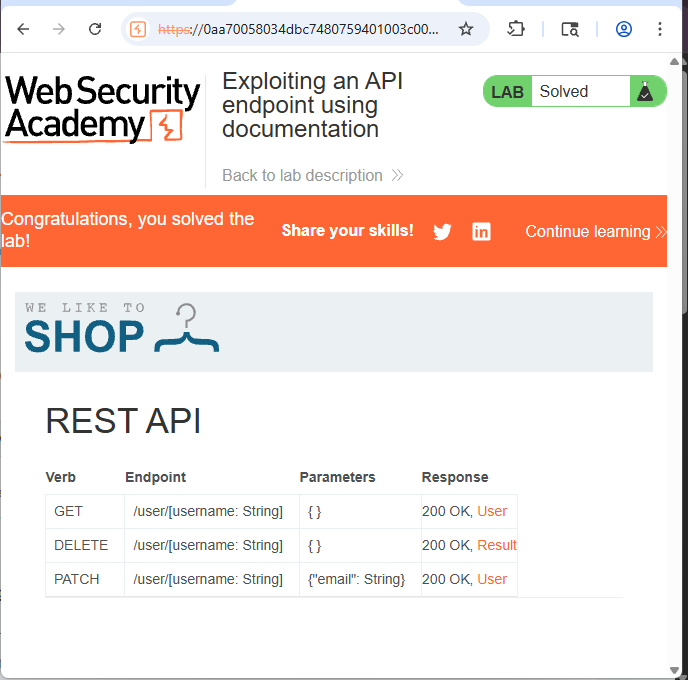Click the Parameters column header
The height and width of the screenshot is (680, 688).
pyautogui.click(x=337, y=477)
